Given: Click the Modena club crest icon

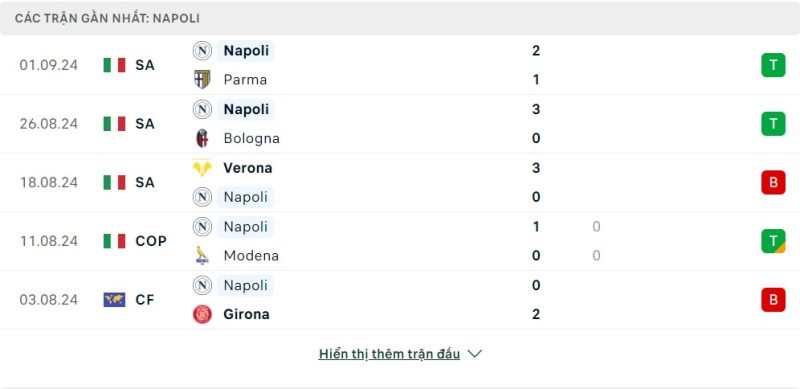Looking at the screenshot, I should click(x=202, y=255).
